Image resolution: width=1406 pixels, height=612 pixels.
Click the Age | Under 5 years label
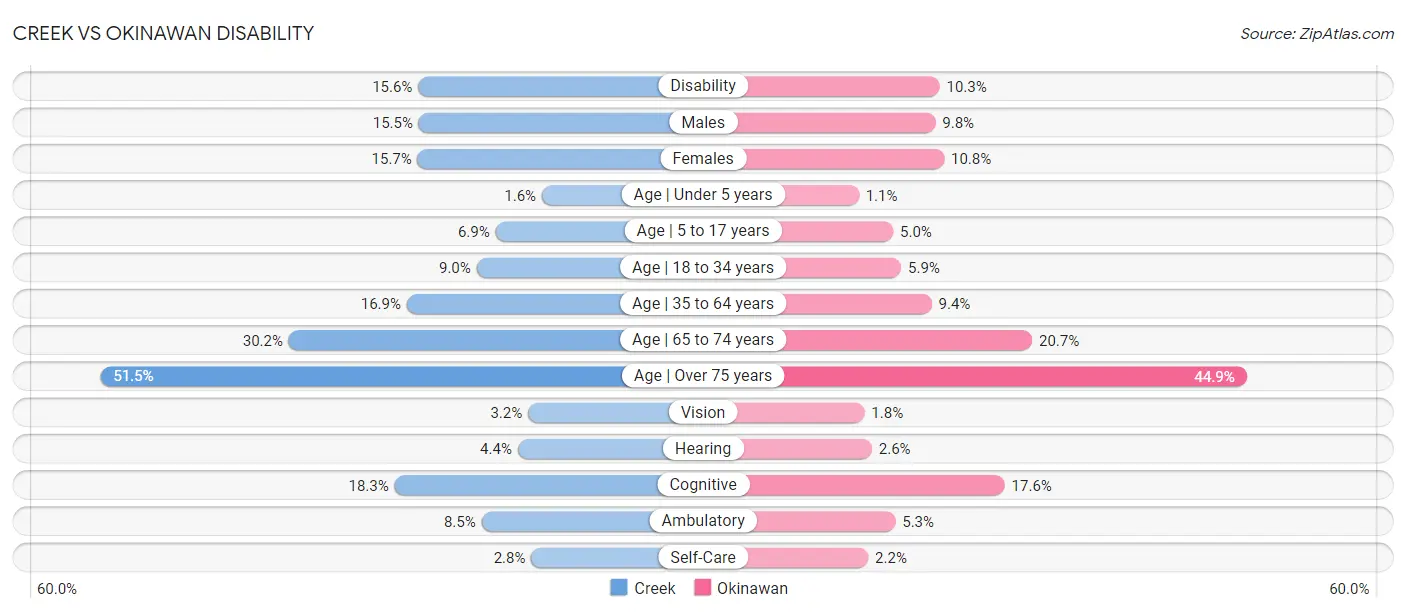click(x=703, y=195)
